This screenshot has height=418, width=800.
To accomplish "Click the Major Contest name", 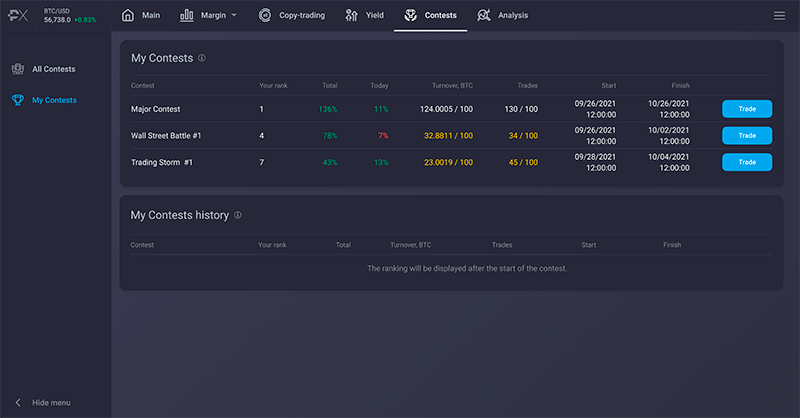I will coord(156,109).
